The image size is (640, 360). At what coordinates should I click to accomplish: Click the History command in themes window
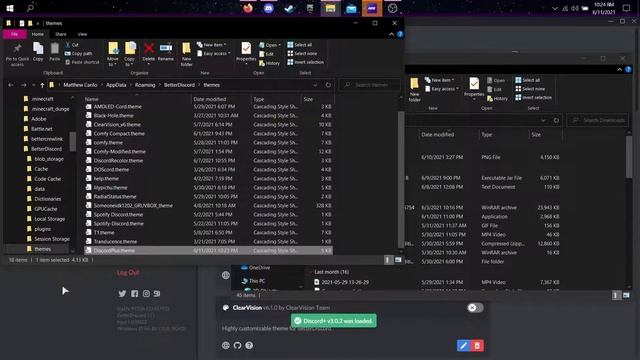269,63
